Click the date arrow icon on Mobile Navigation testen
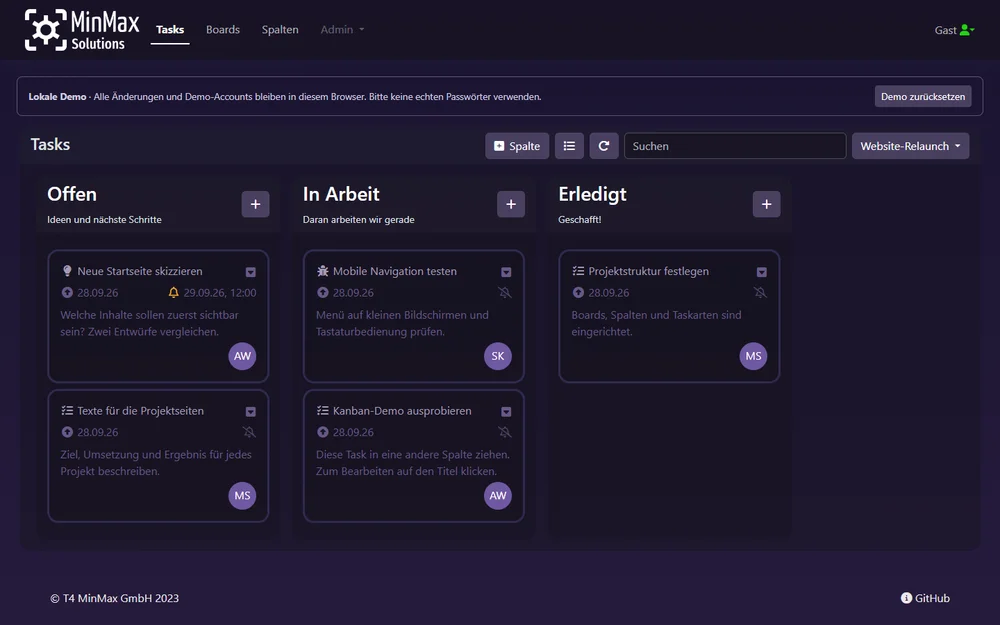 (323, 293)
